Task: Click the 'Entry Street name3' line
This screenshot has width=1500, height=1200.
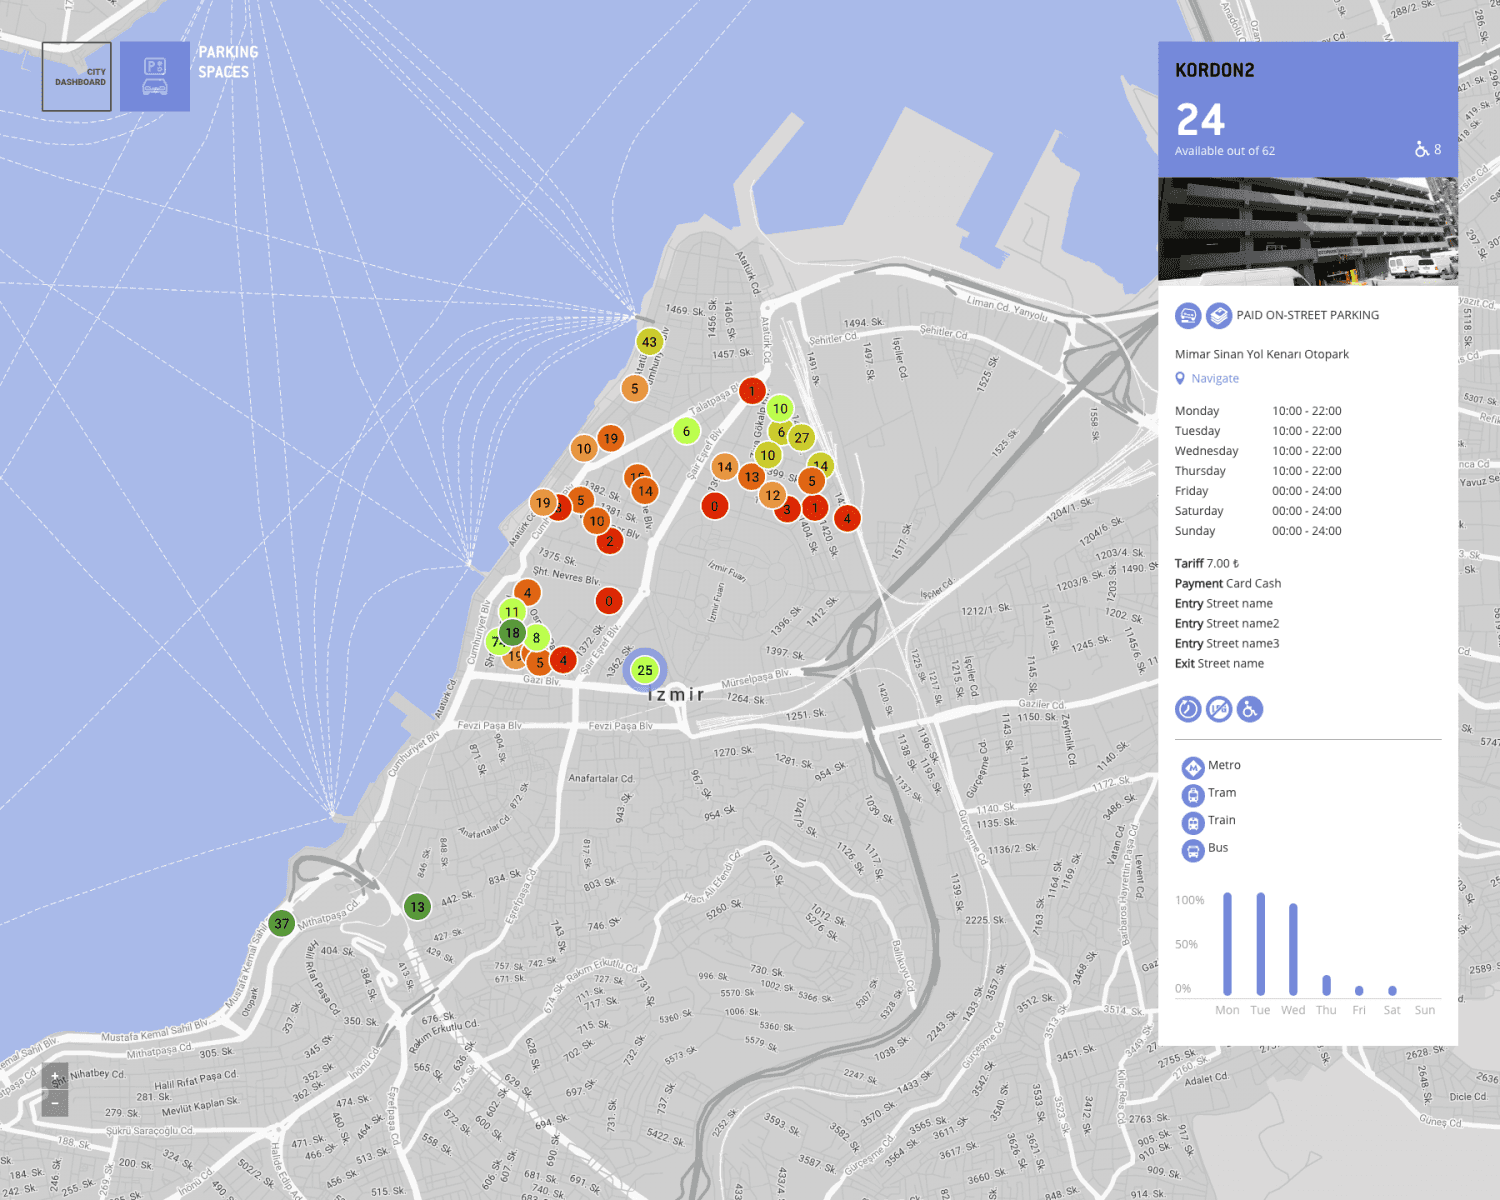Action: (x=1227, y=644)
